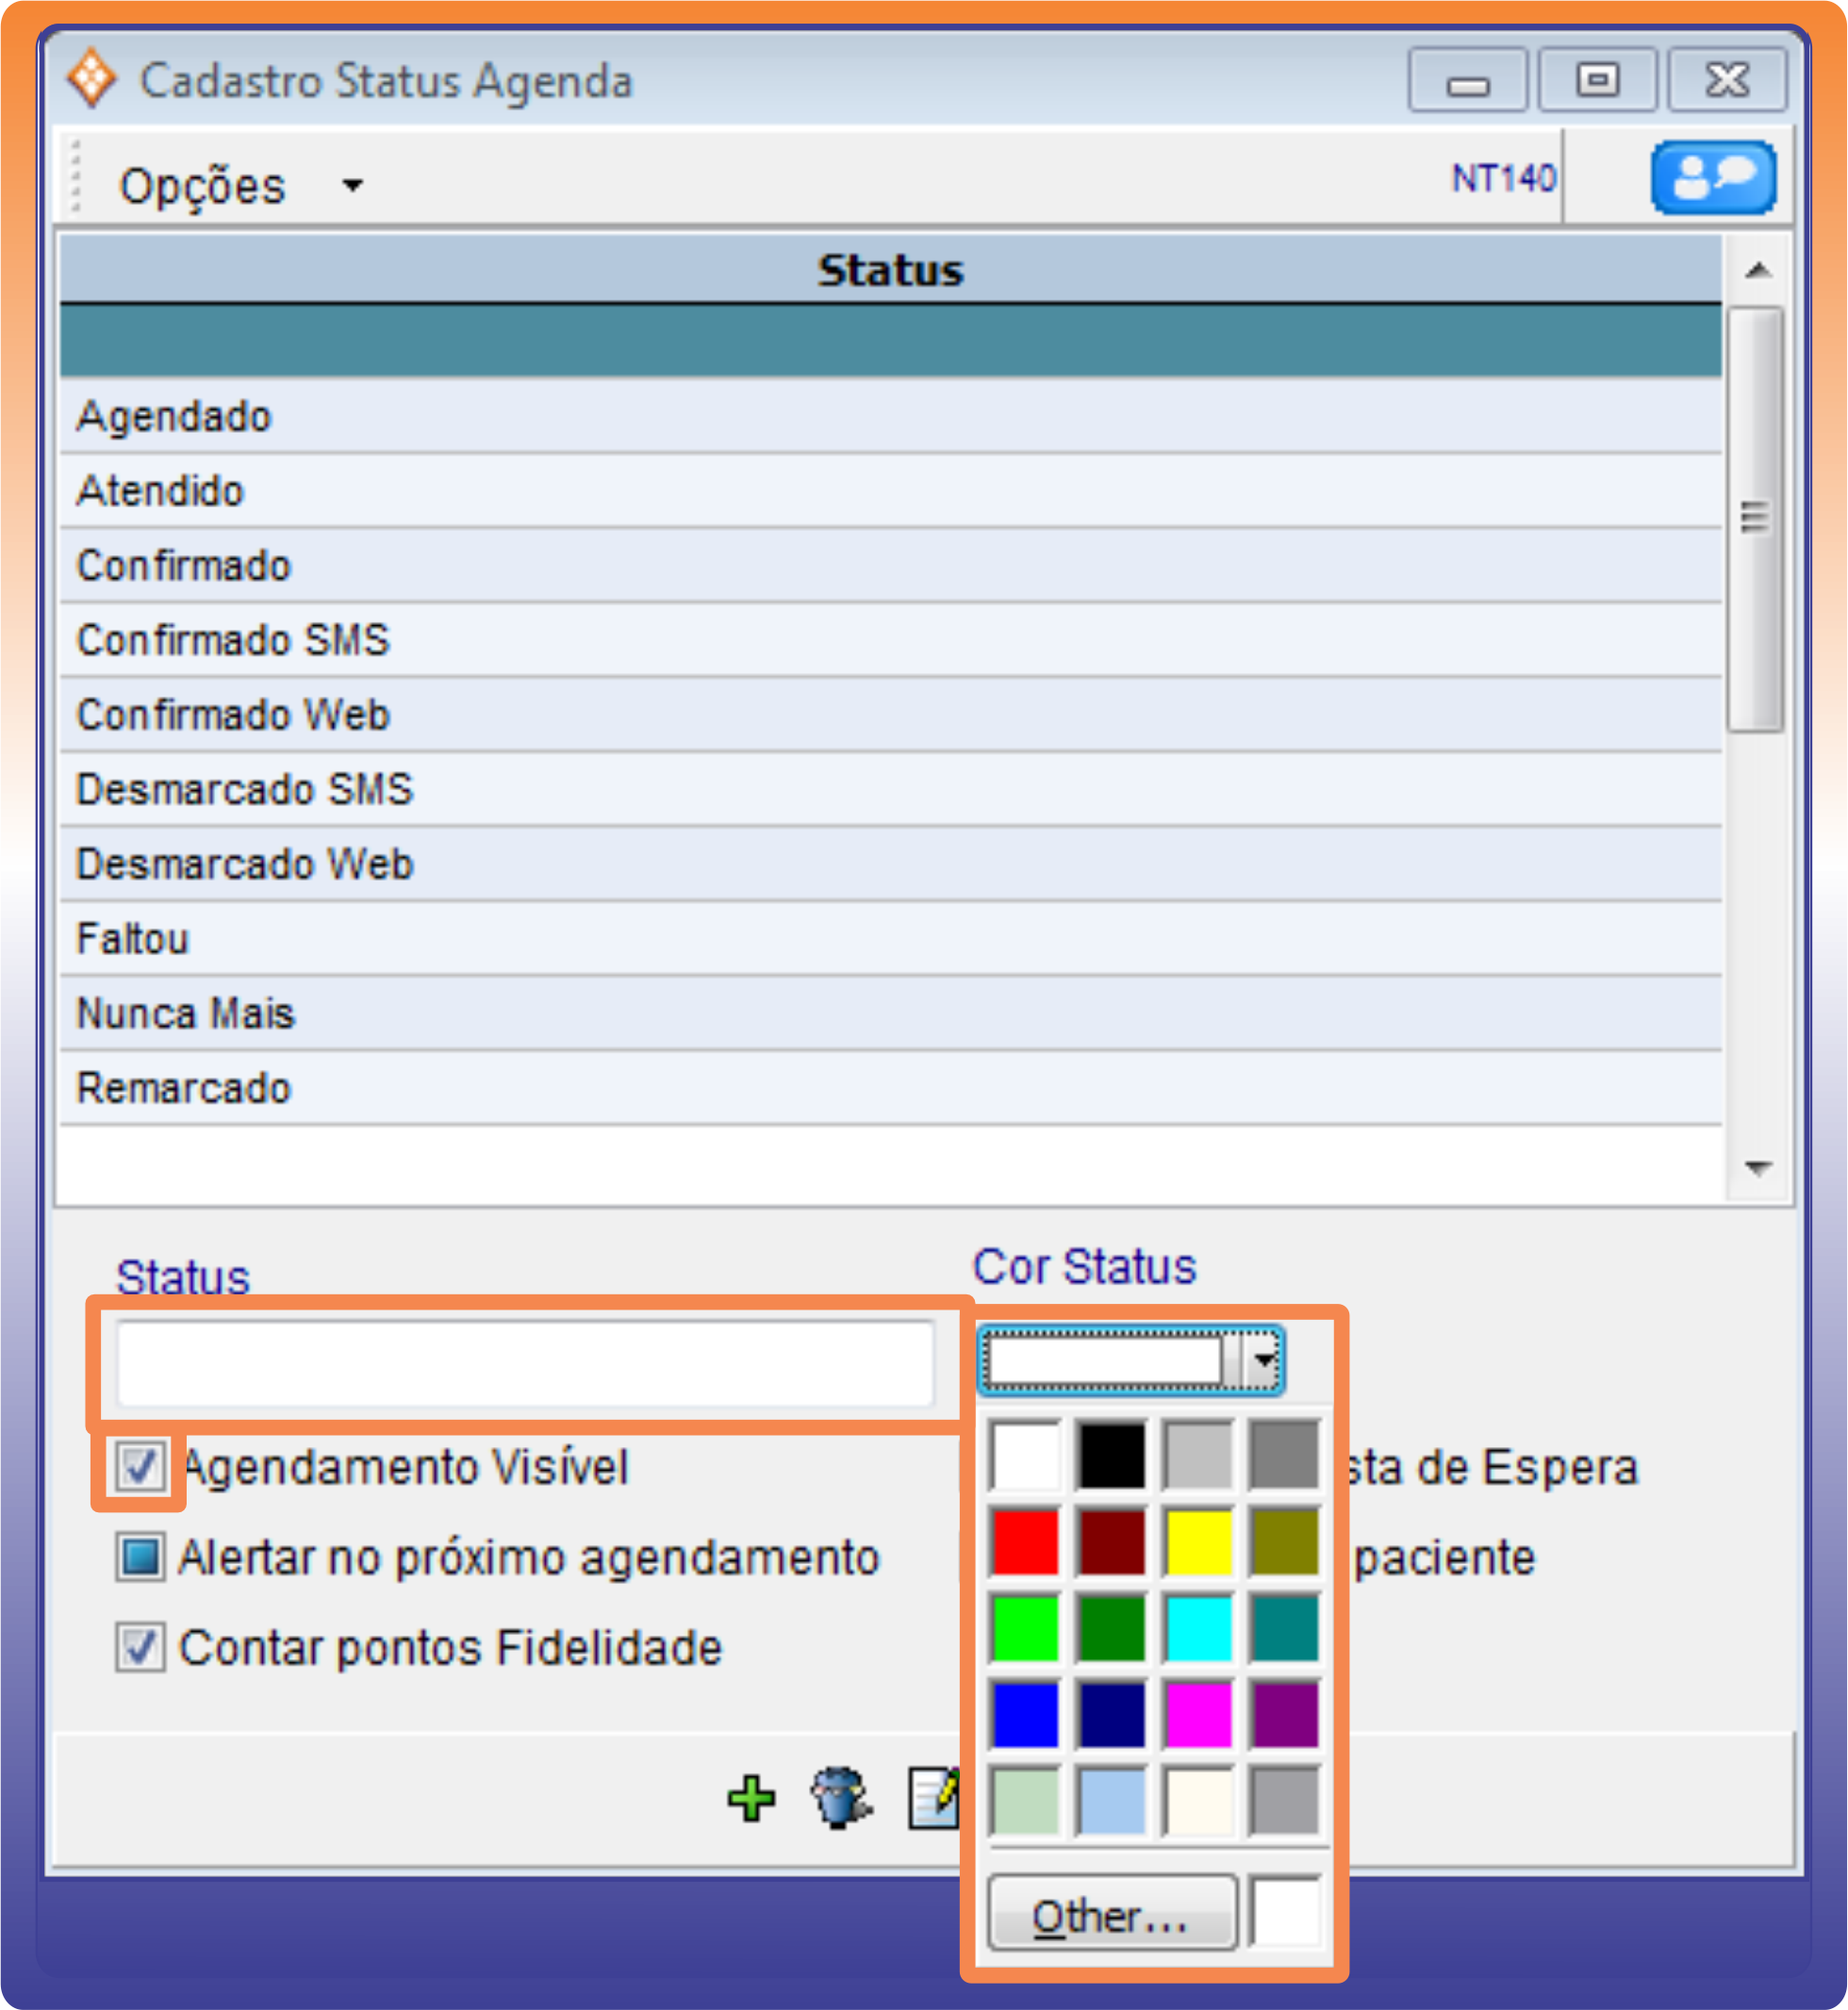The width and height of the screenshot is (1848, 2010).
Task: Click the Other... color button
Action: click(x=1111, y=1915)
